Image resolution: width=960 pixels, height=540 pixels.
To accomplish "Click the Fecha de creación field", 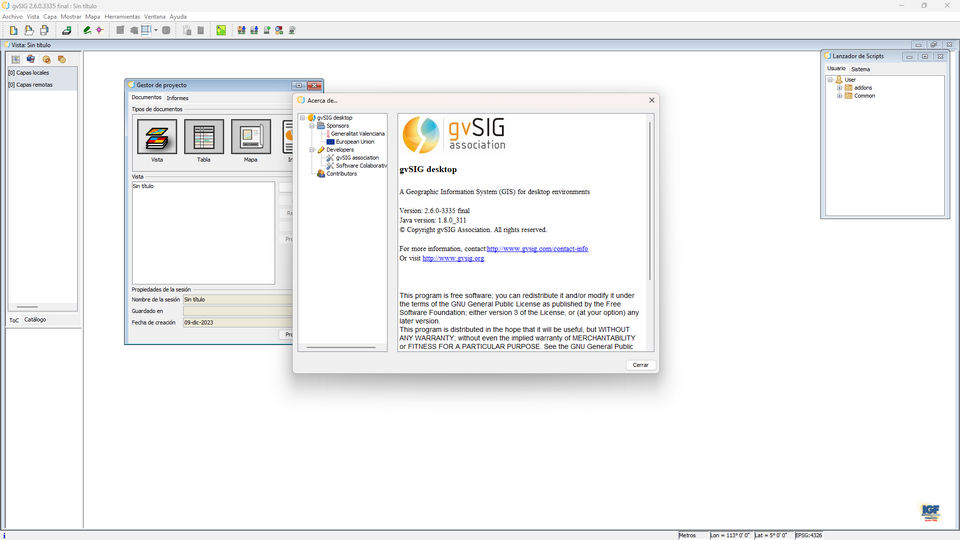I will [x=238, y=323].
